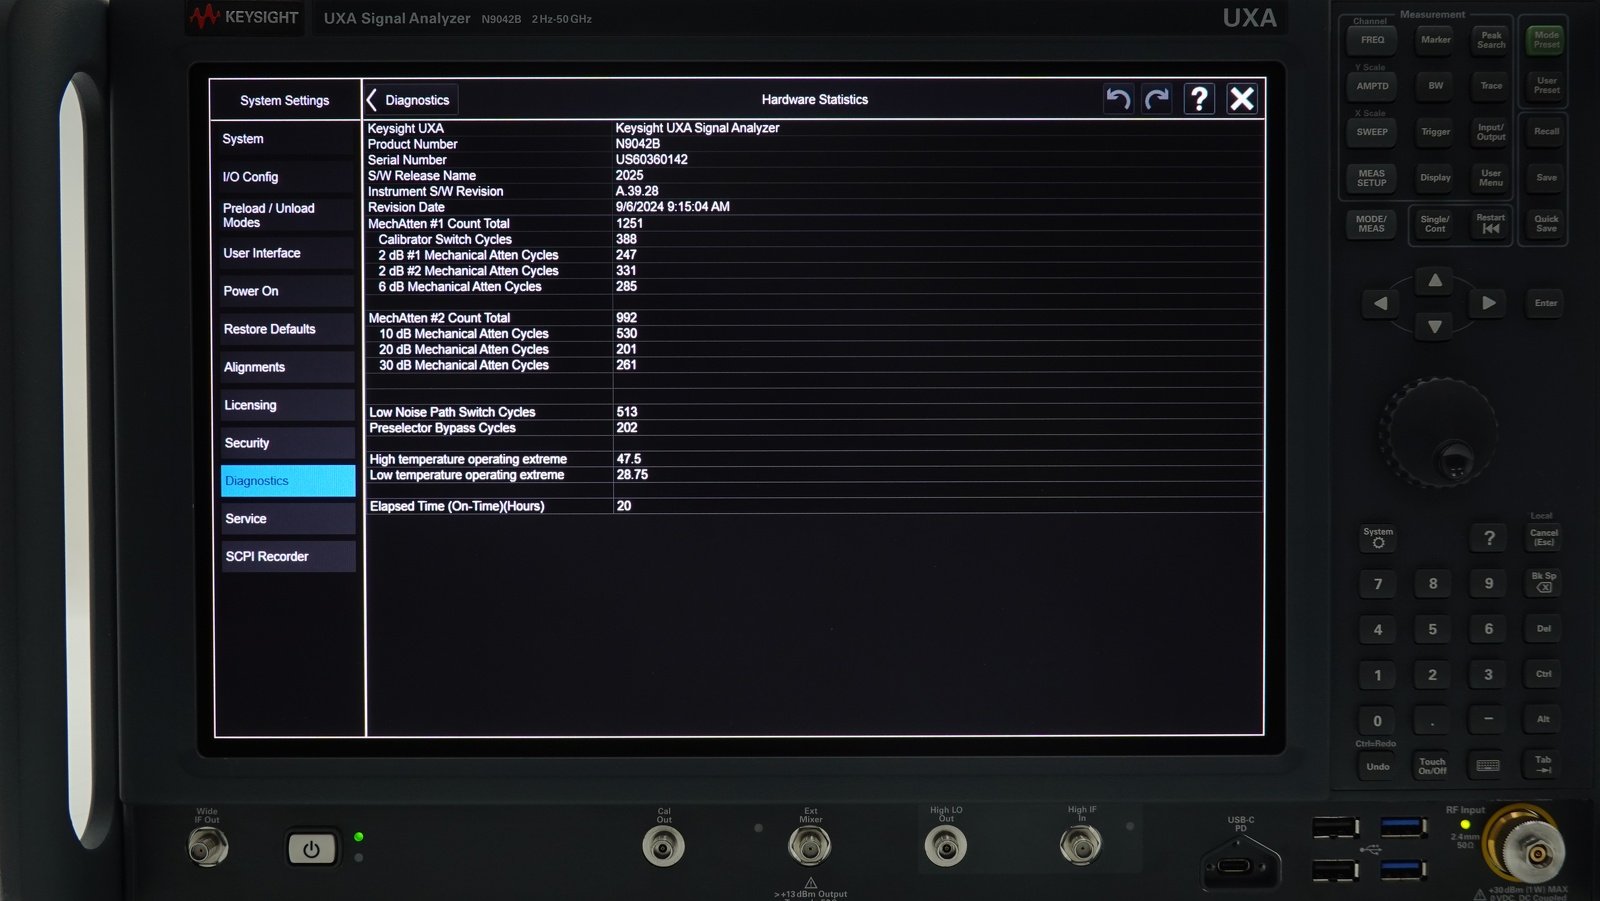Open the Security settings page
1600x901 pixels.
(288, 443)
